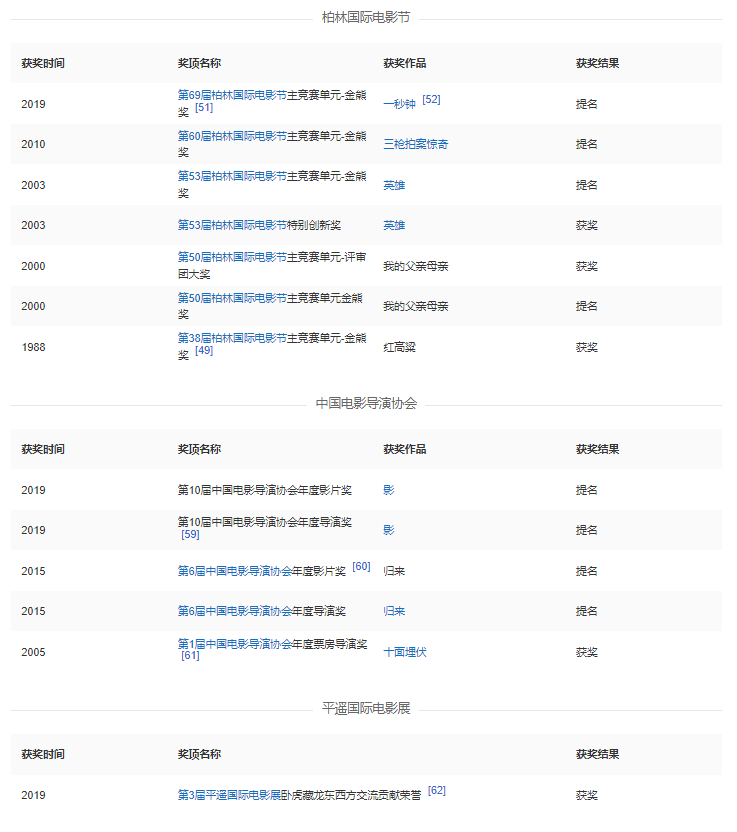Screen dimensions: 737x832
Task: Click citation [52] beside 一秒钟
Action: [x=431, y=100]
